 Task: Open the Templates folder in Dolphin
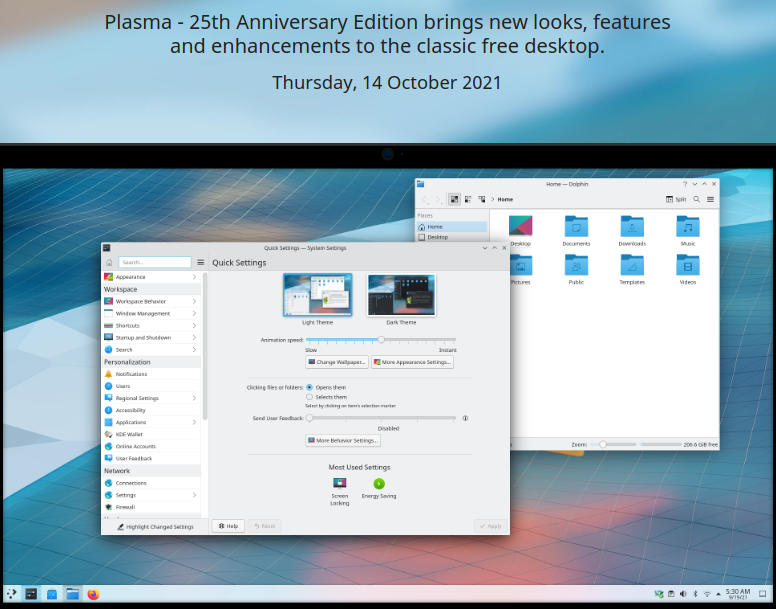632,269
